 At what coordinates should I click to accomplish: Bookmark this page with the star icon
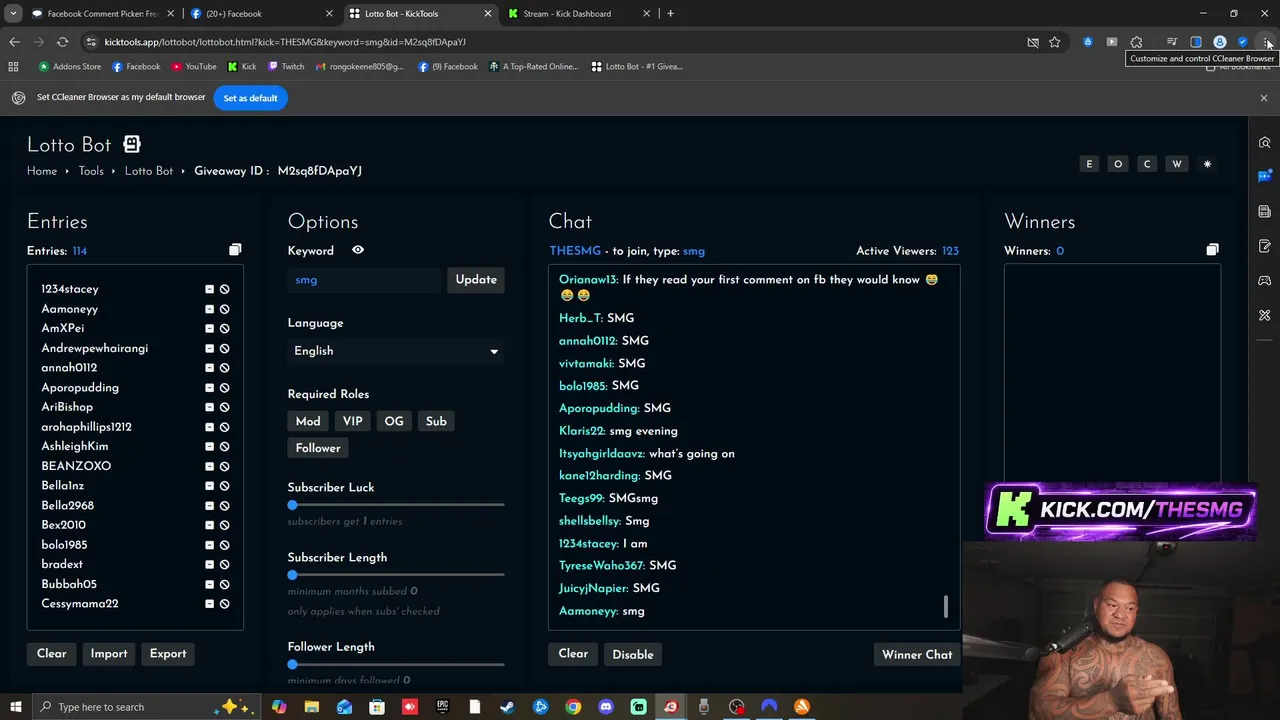coord(1054,42)
